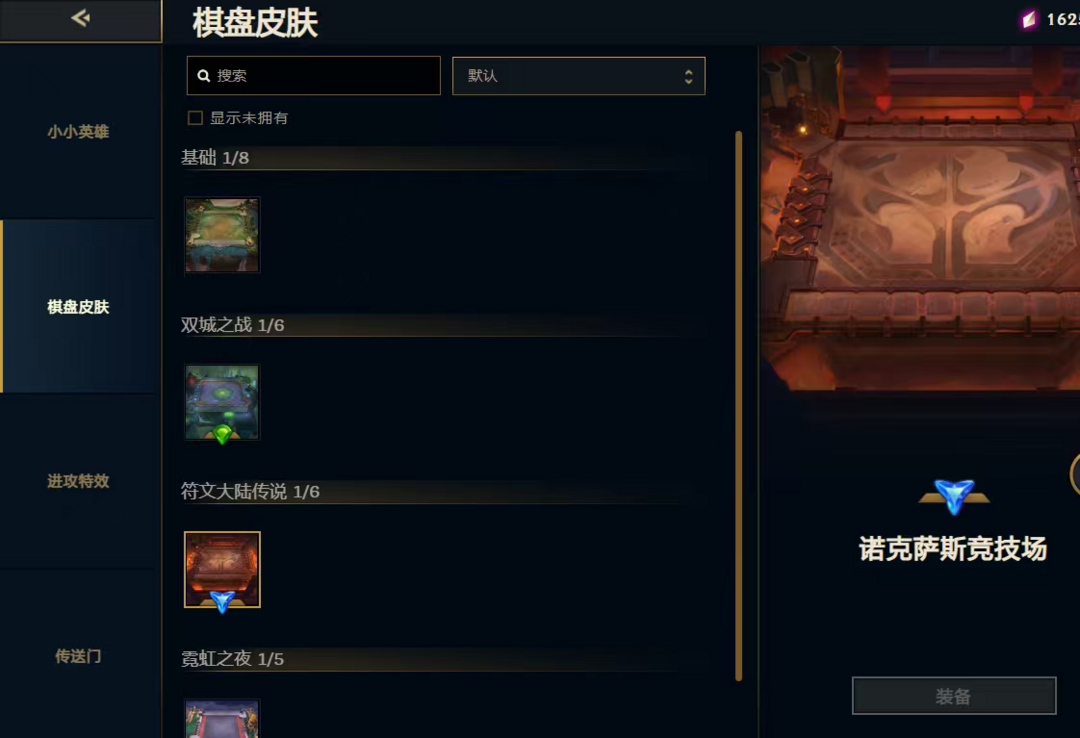Click the magnifier icon in search box
This screenshot has height=738, width=1080.
click(x=204, y=76)
